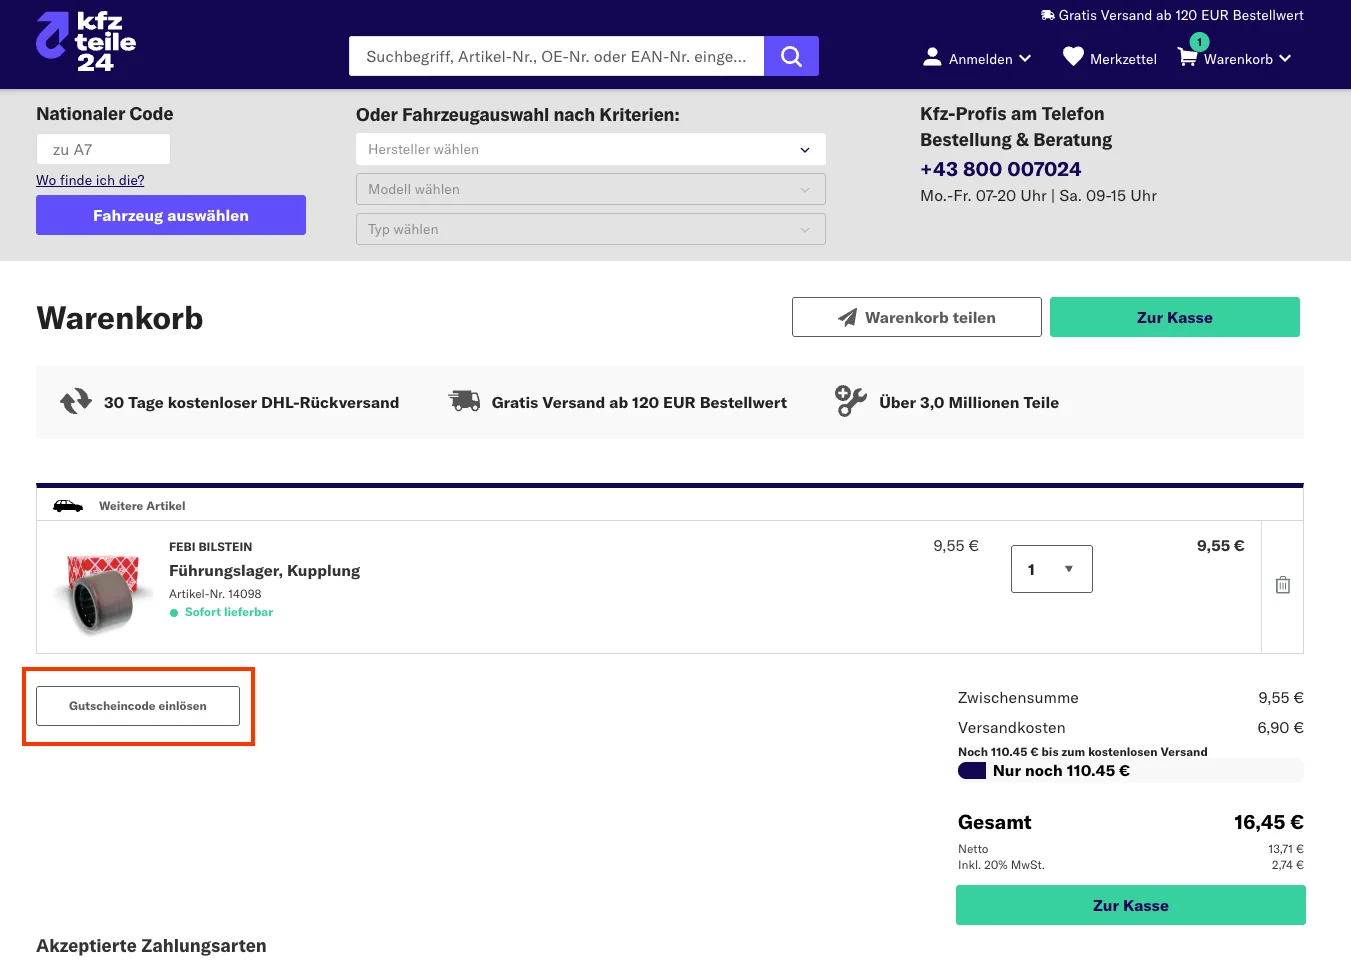This screenshot has height=963, width=1351.
Task: Open Typ wählen dropdown
Action: pos(591,229)
